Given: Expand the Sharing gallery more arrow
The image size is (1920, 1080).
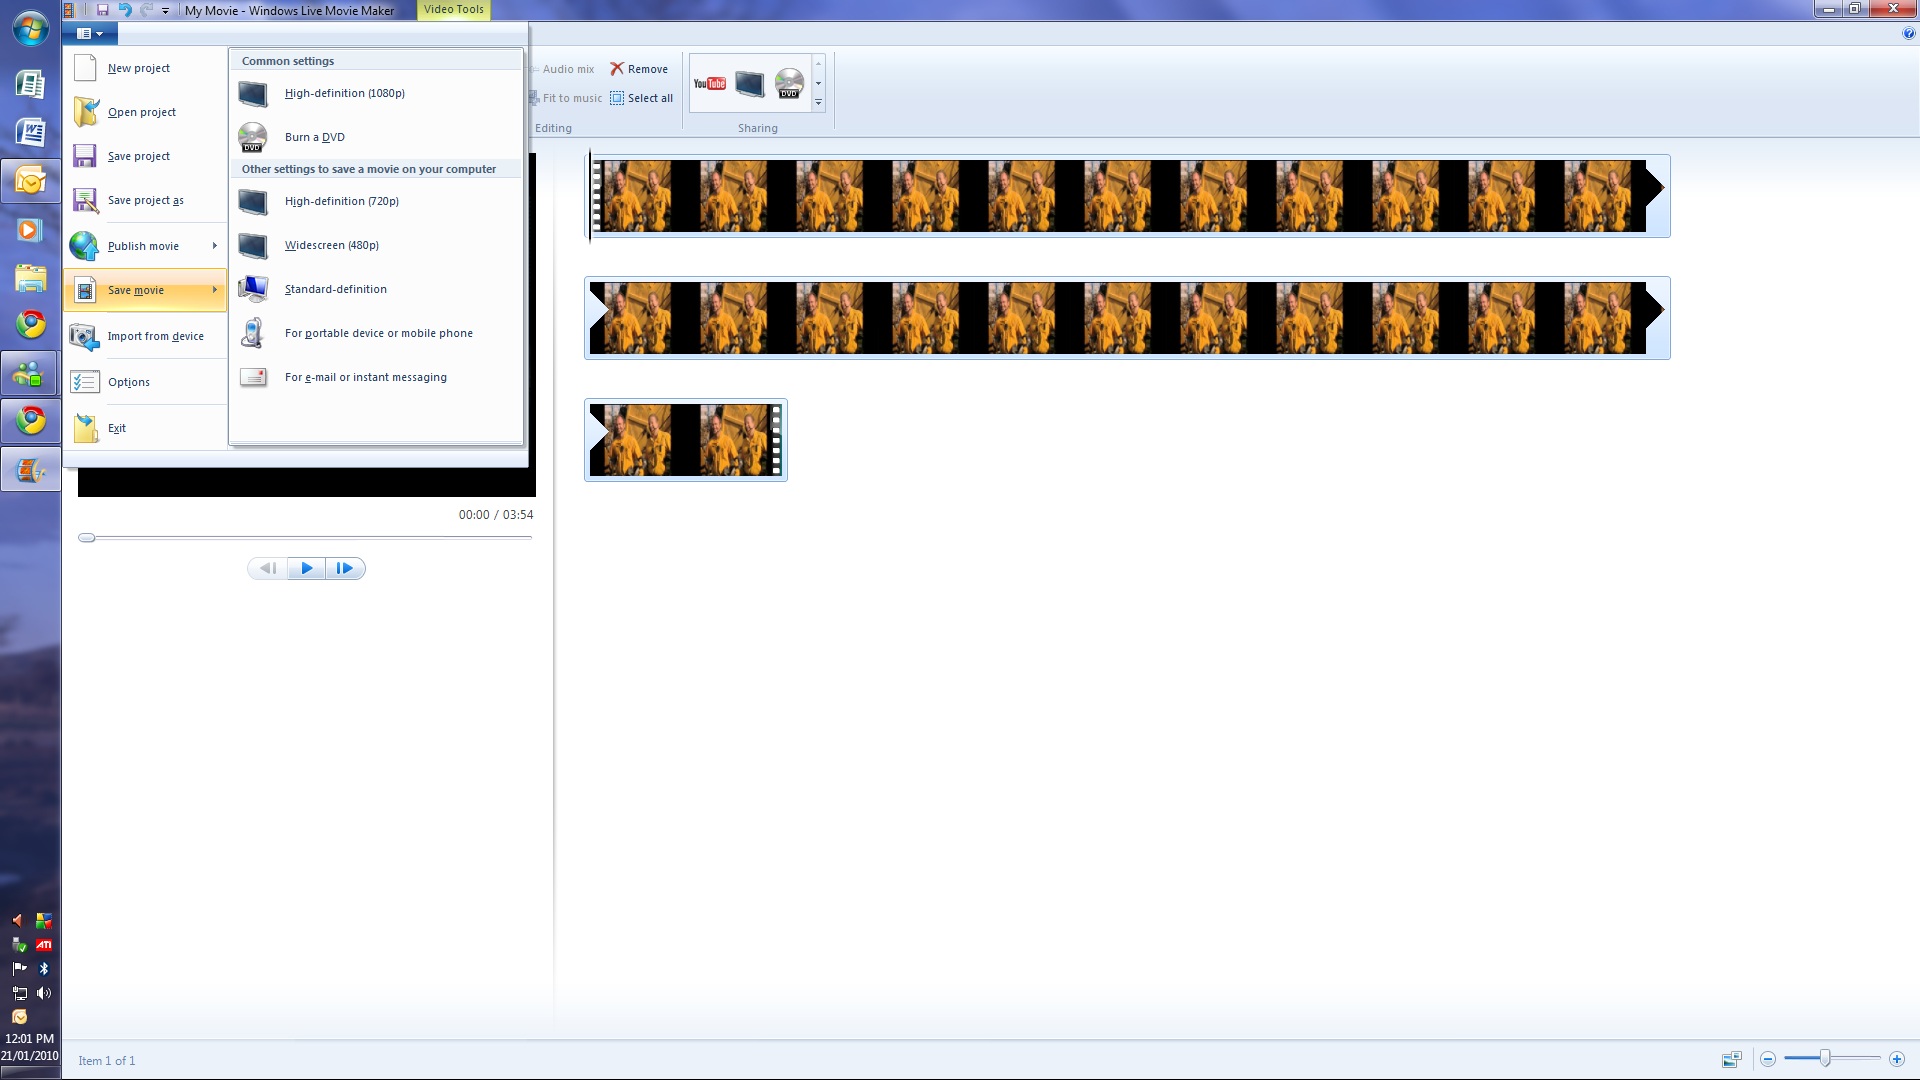Looking at the screenshot, I should click(x=818, y=102).
